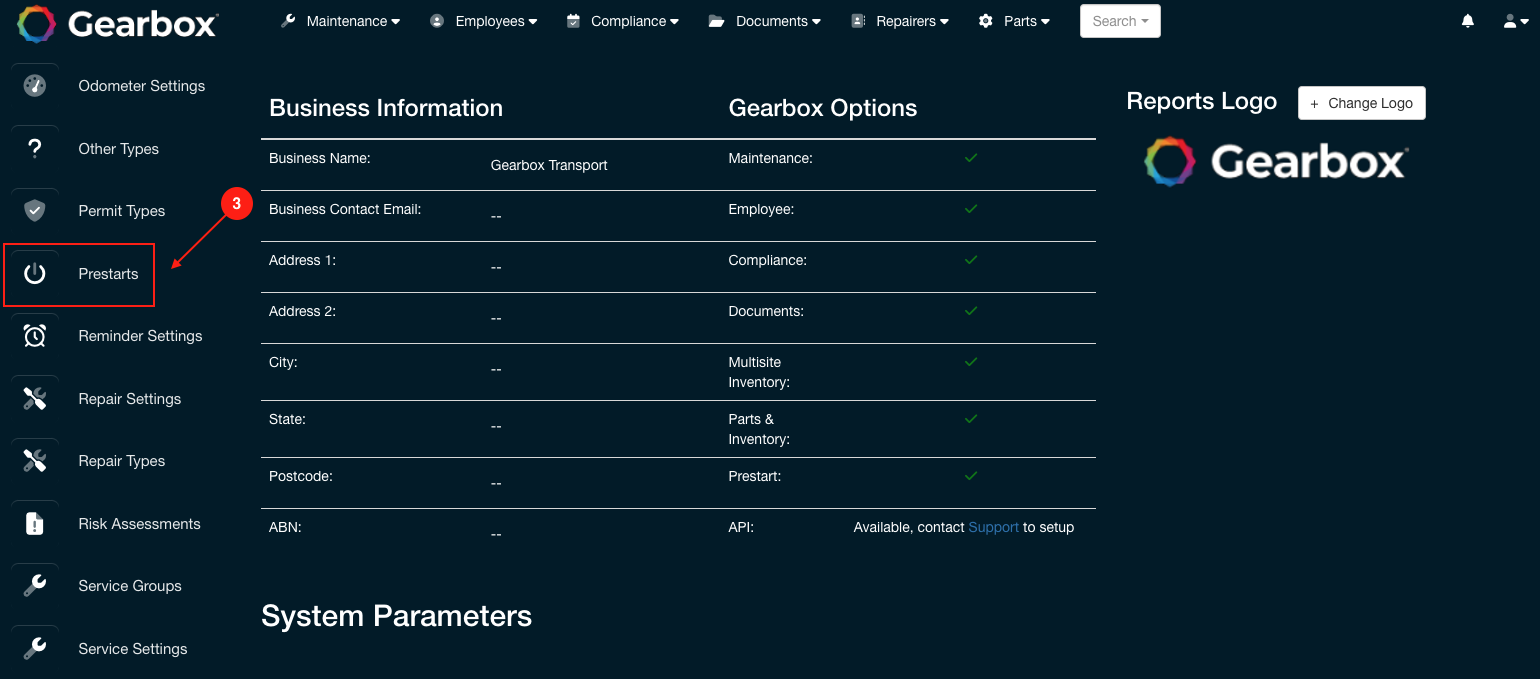Click the Prestart option green checkmark
Image resolution: width=1540 pixels, height=679 pixels.
(970, 476)
